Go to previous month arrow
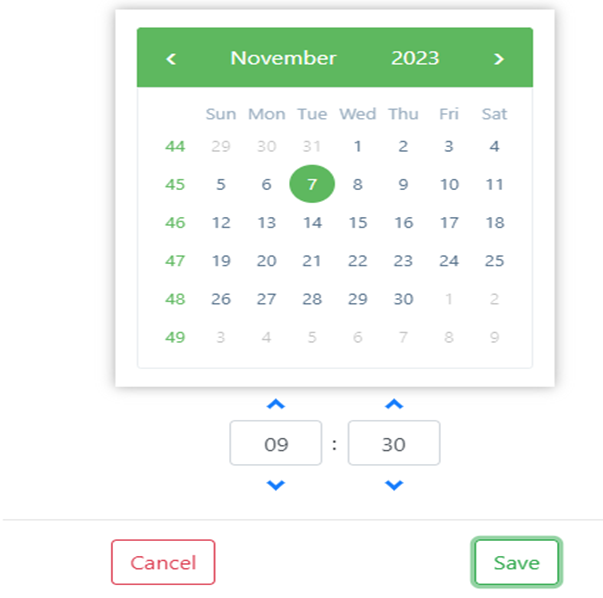 pyautogui.click(x=171, y=58)
